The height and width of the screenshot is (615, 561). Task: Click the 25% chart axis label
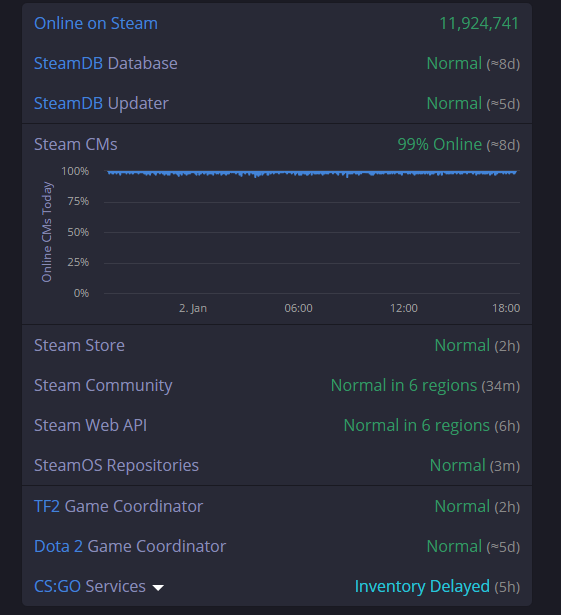pyautogui.click(x=78, y=262)
